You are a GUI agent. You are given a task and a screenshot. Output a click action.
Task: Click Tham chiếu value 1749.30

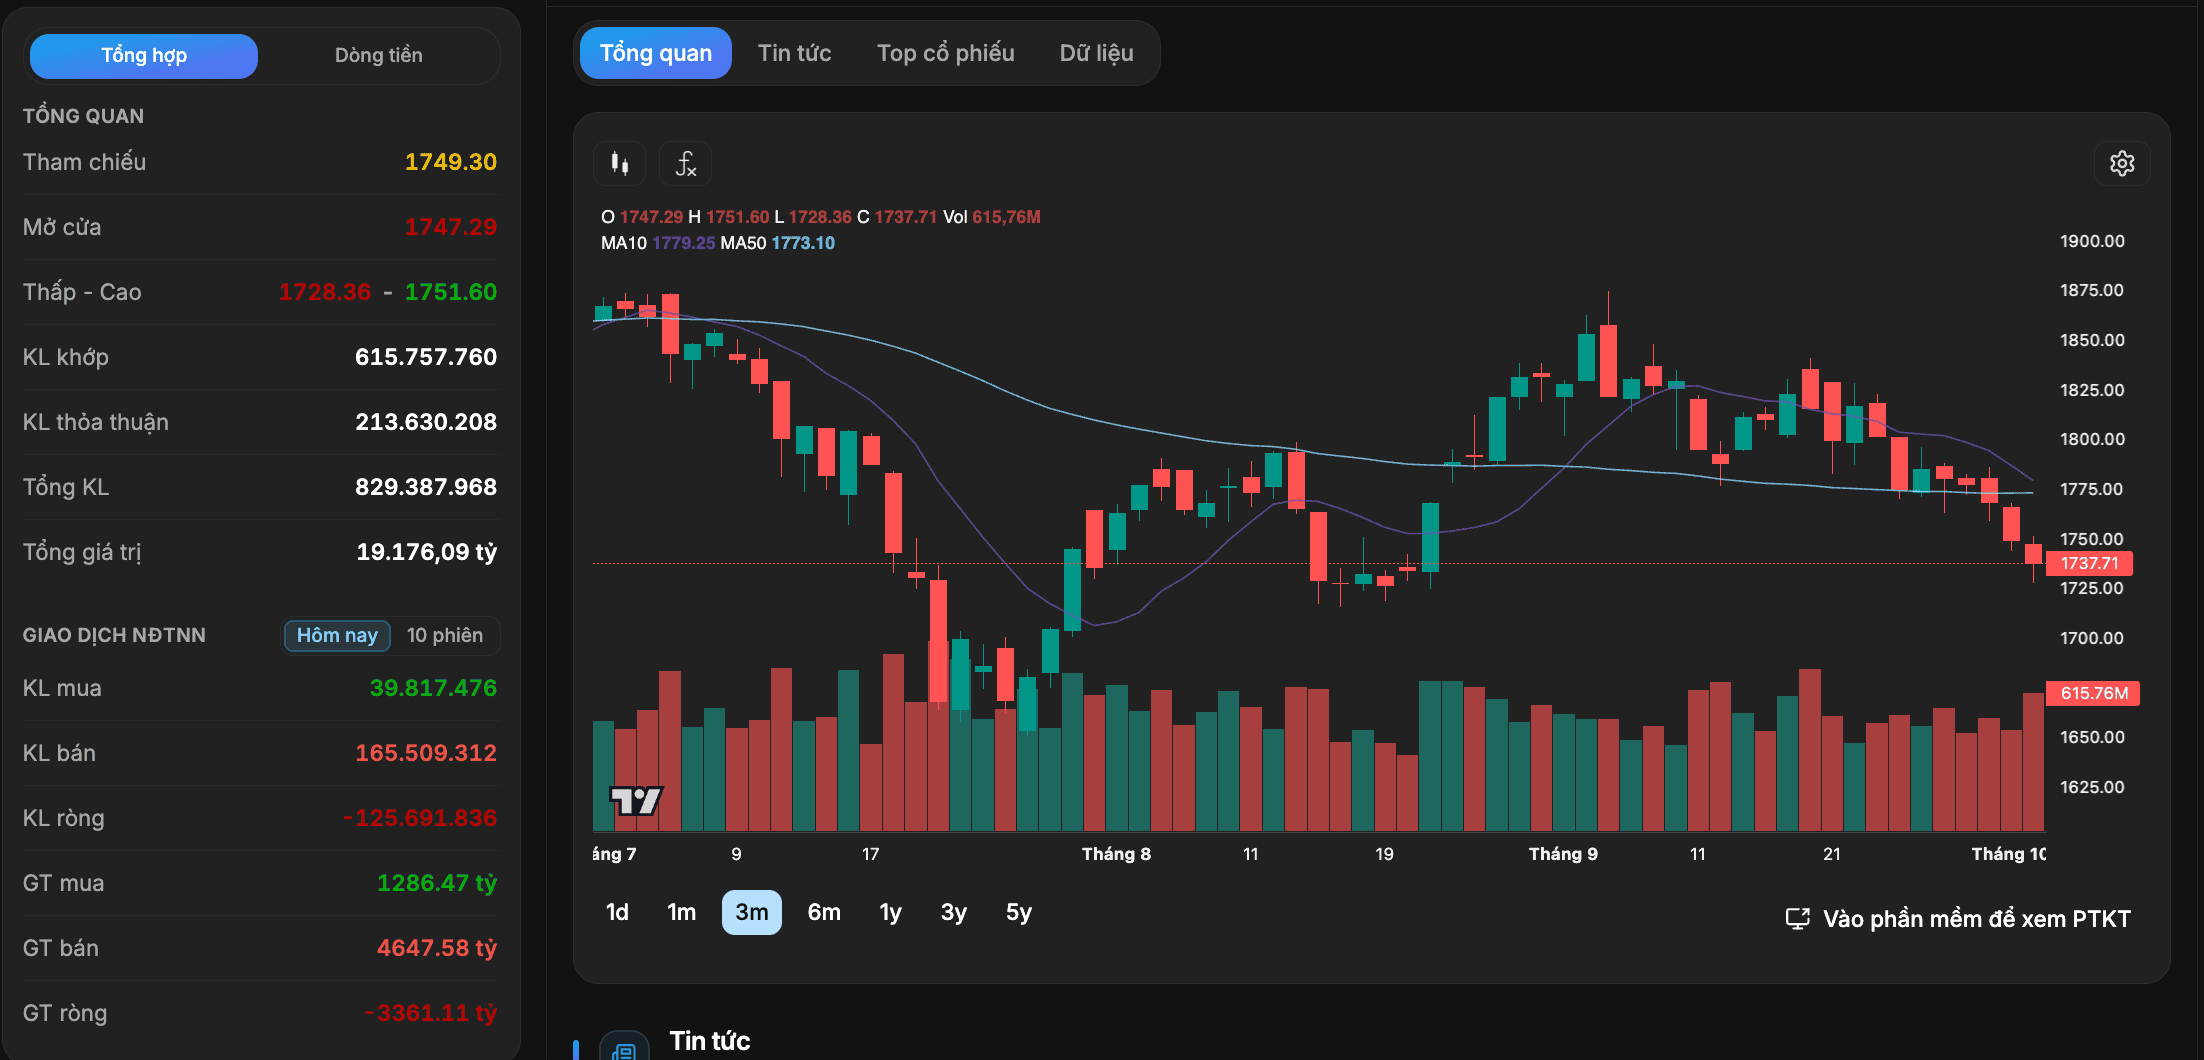450,162
